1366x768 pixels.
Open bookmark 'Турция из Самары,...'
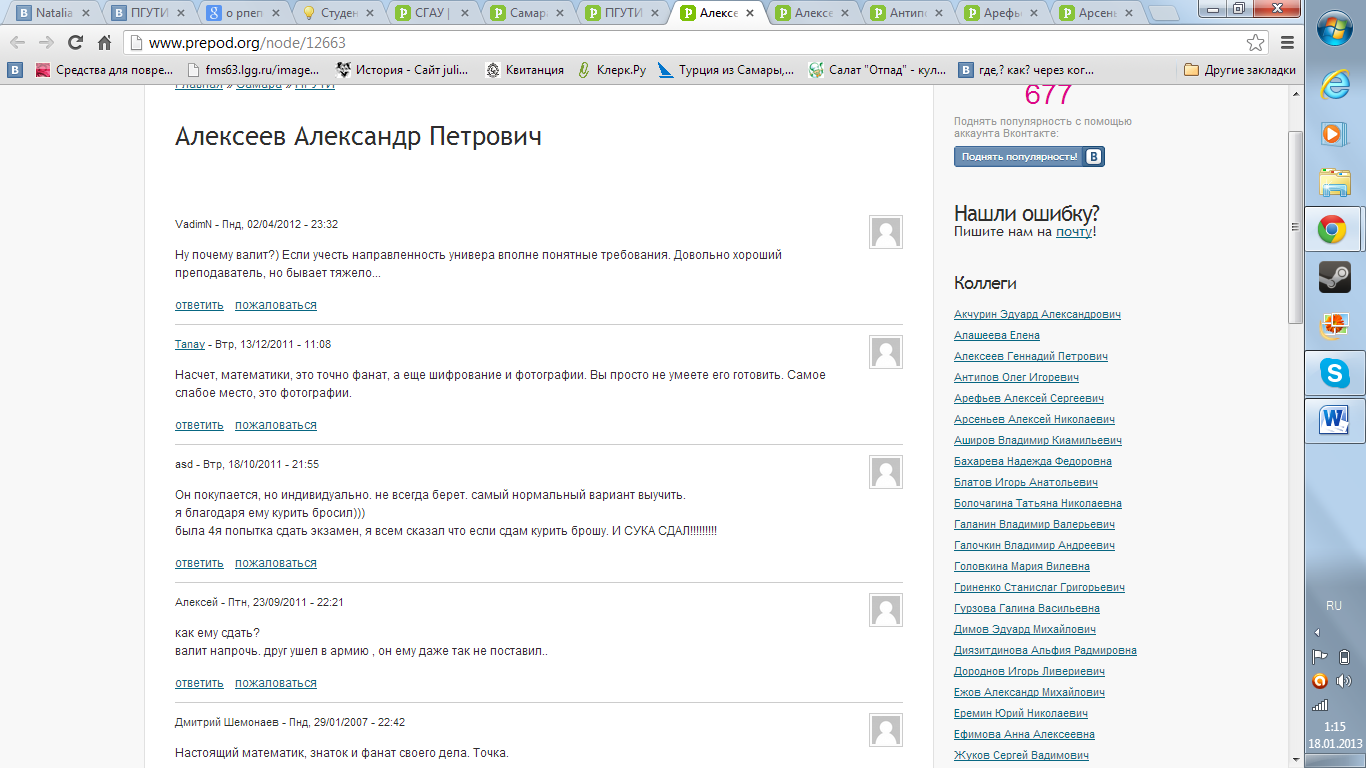point(726,70)
